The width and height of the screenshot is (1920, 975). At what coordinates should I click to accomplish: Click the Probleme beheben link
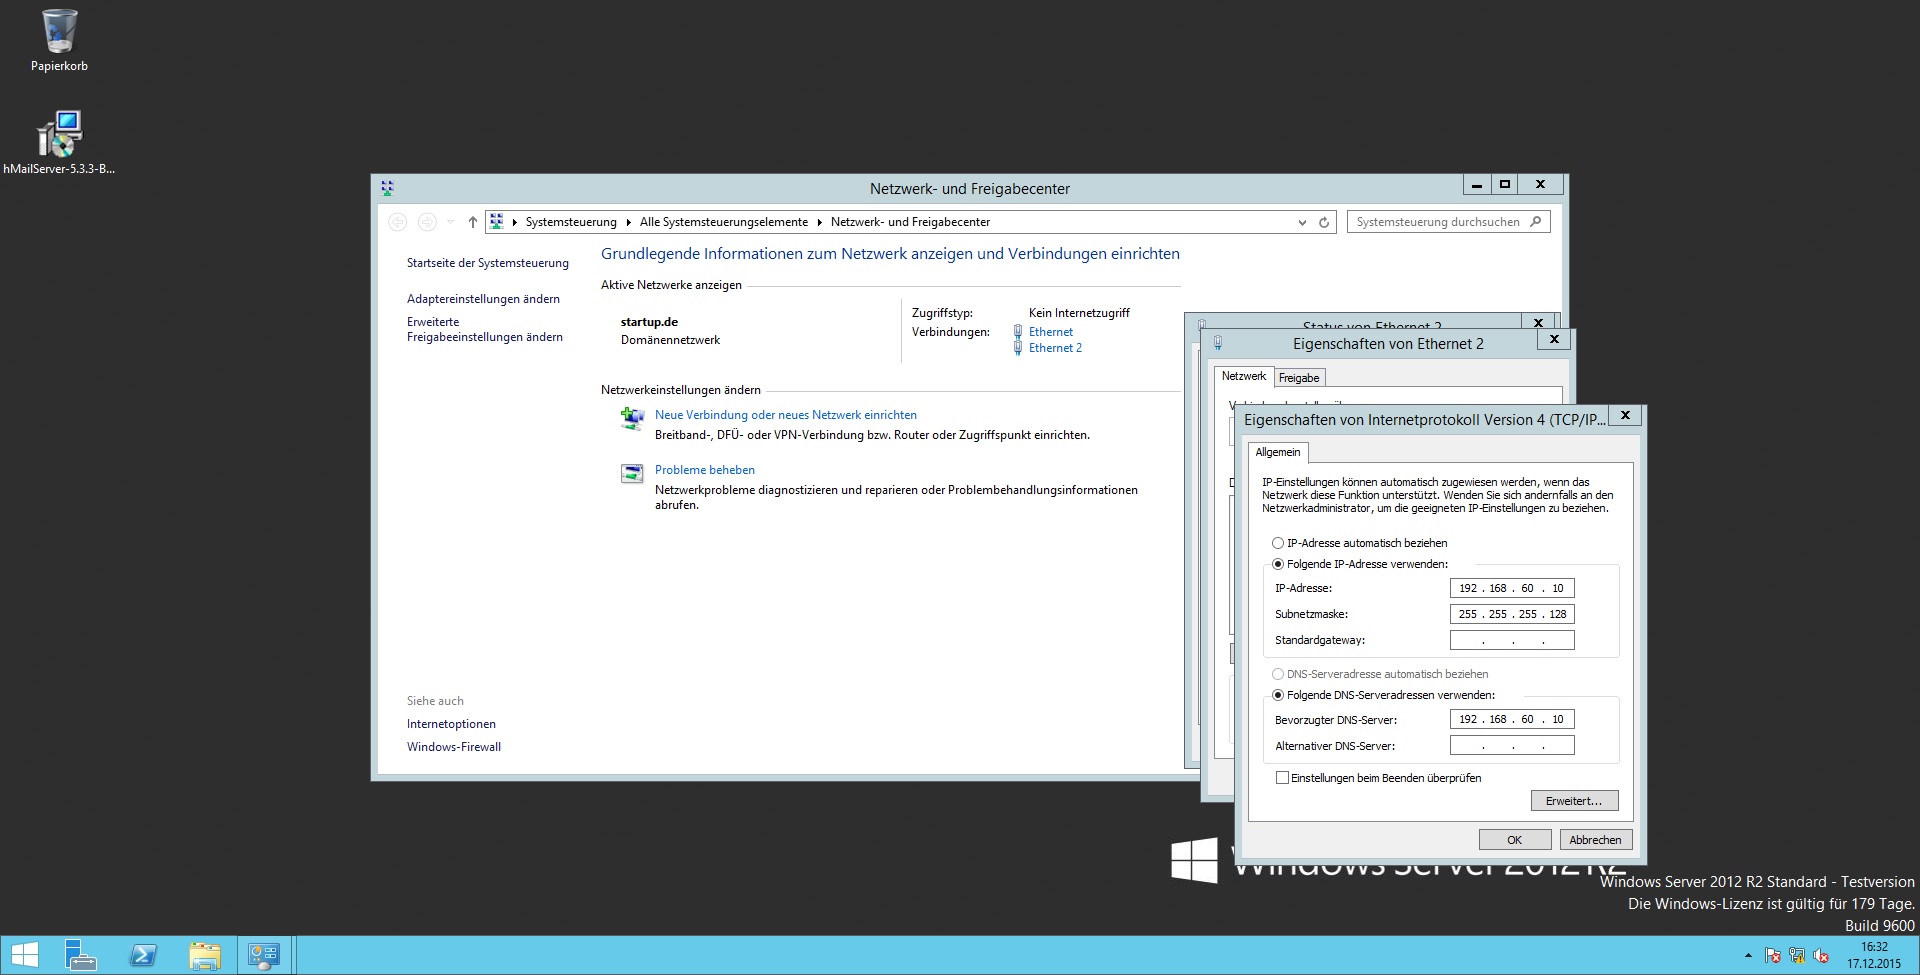click(704, 470)
